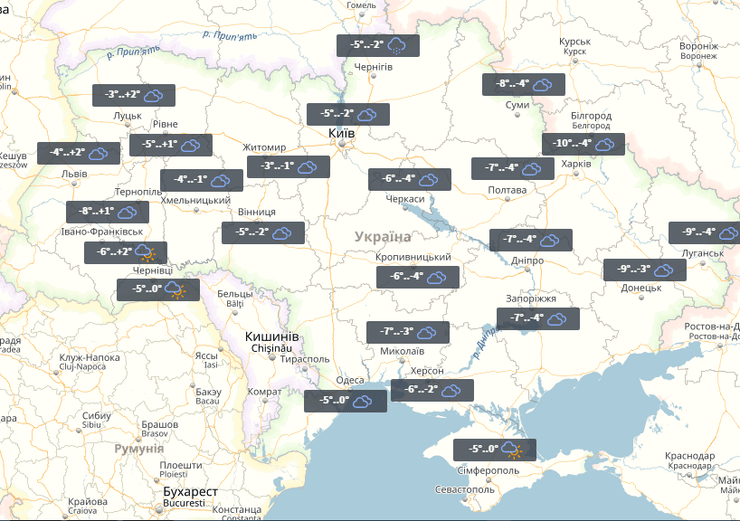Click the Україна country label
Viewport: 740px width, 521px height.
point(382,237)
